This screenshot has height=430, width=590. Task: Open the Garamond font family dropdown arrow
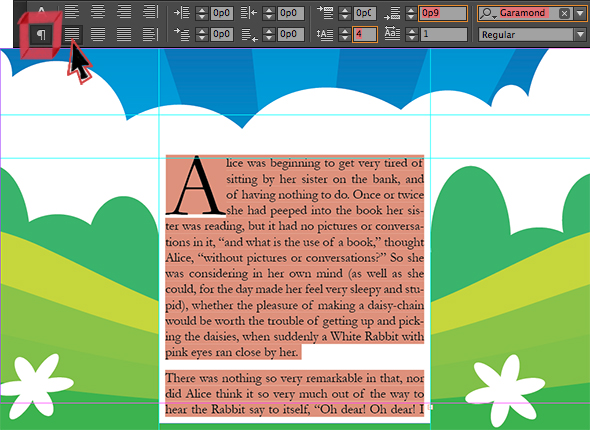click(x=580, y=14)
